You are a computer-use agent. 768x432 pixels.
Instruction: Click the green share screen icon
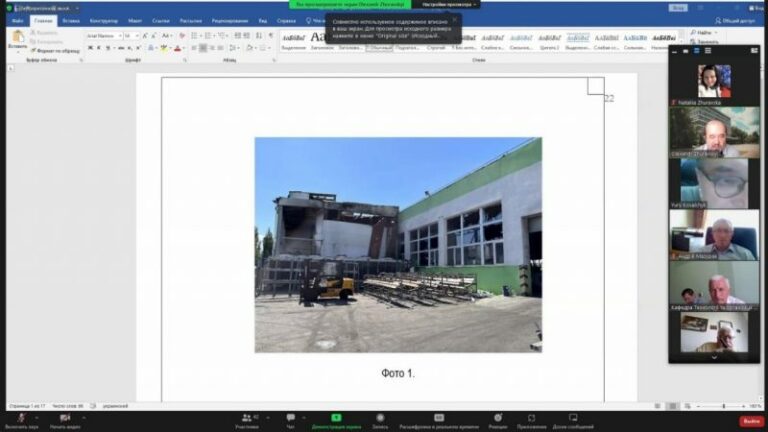336,418
